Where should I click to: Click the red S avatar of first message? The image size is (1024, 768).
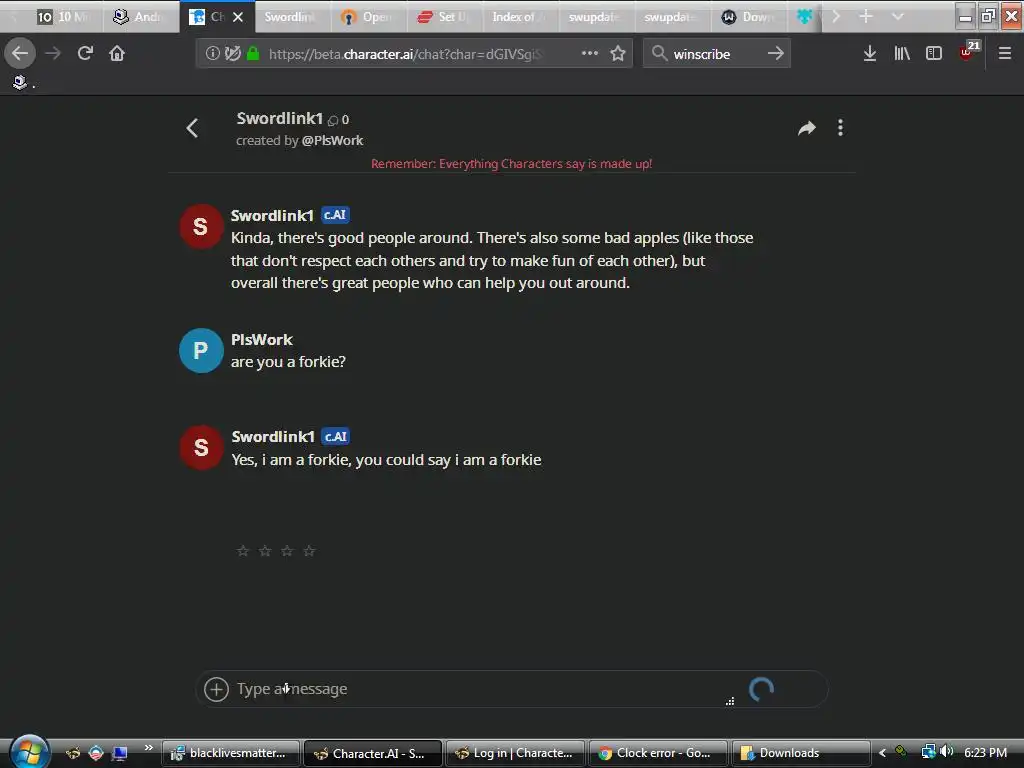pyautogui.click(x=201, y=226)
